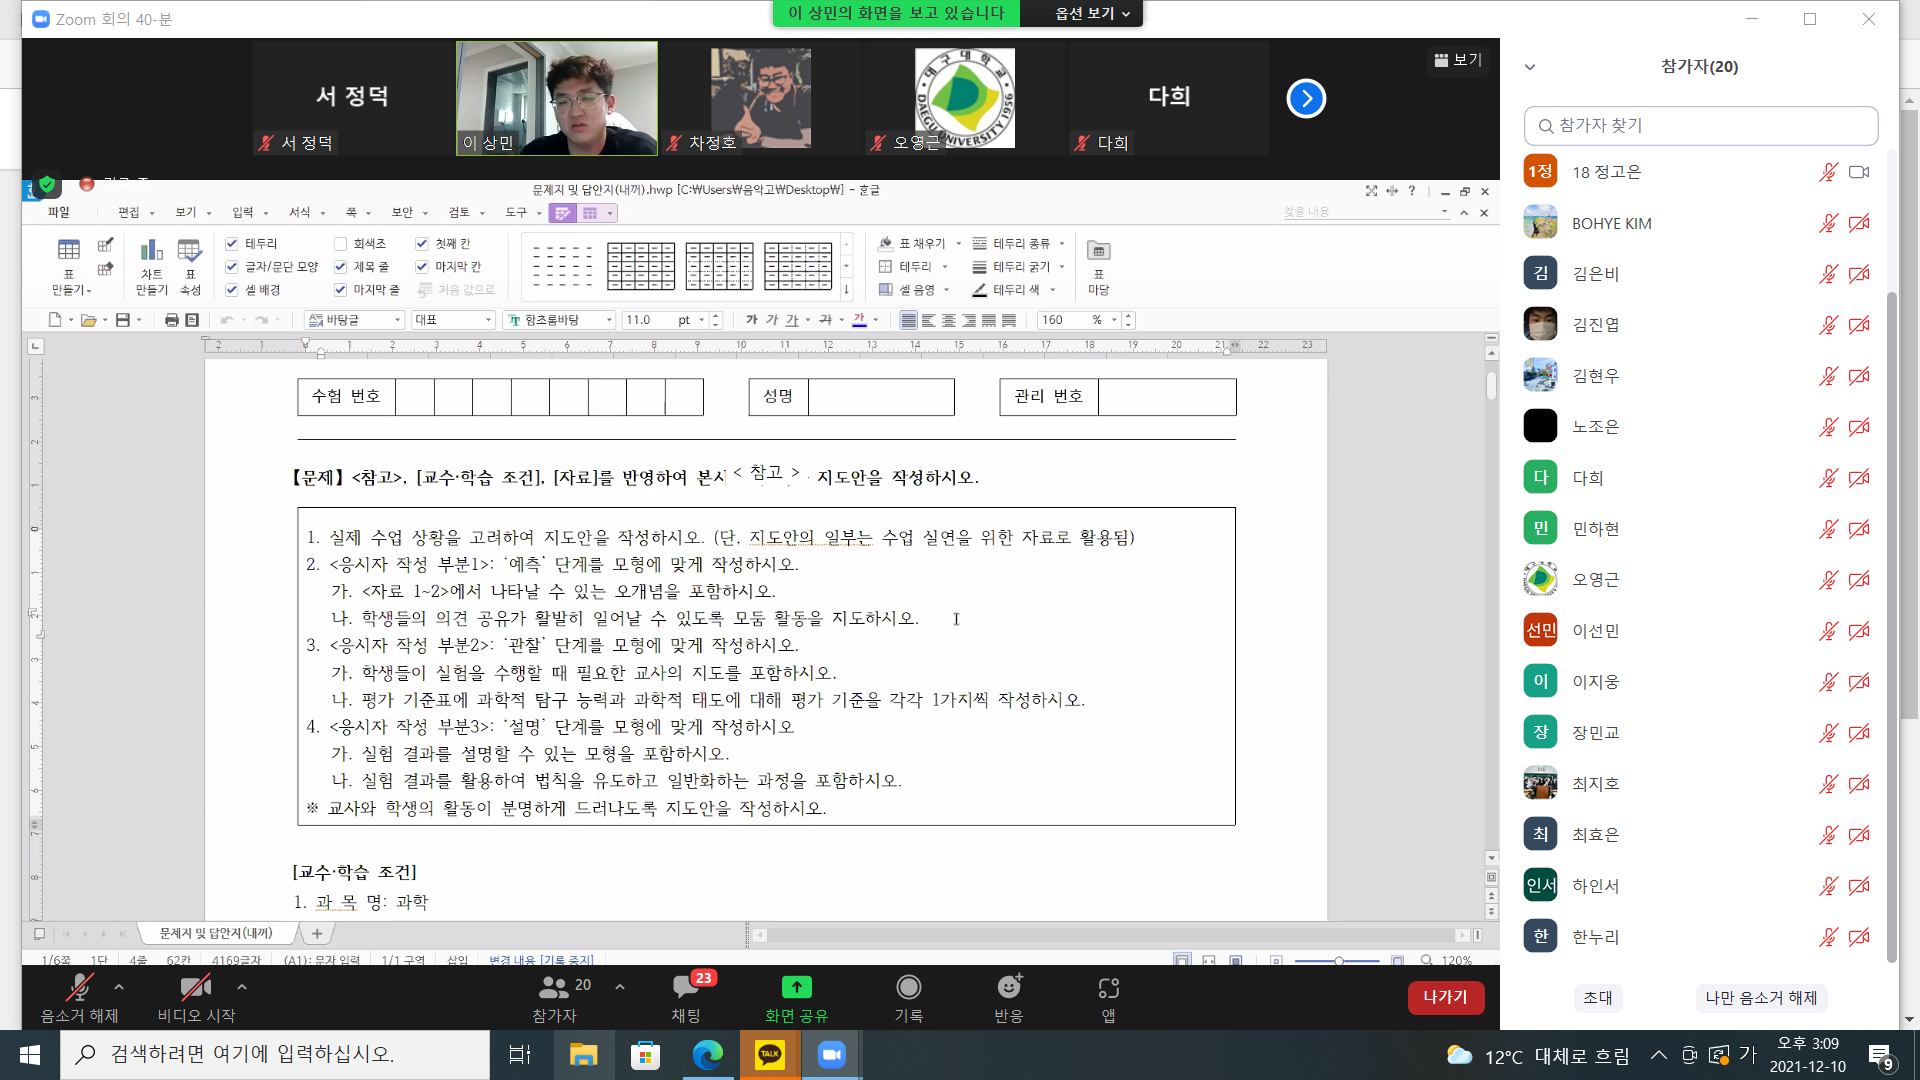
Task: Uncheck the 테두리 checkbox in ribbon
Action: click(x=232, y=243)
